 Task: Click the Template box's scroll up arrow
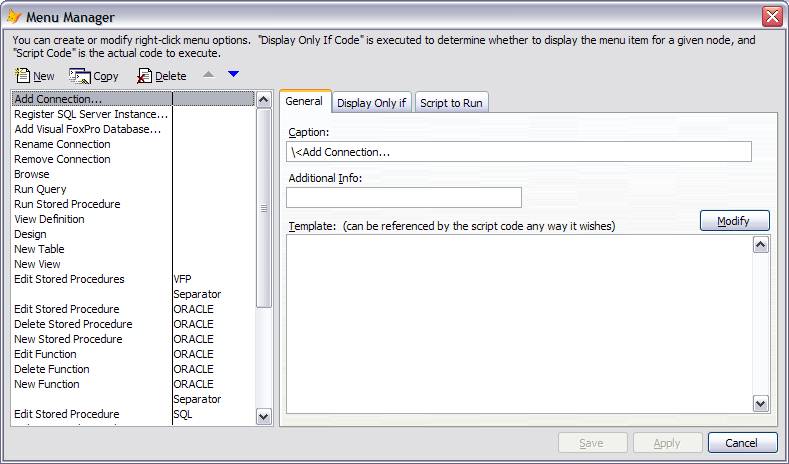click(761, 245)
